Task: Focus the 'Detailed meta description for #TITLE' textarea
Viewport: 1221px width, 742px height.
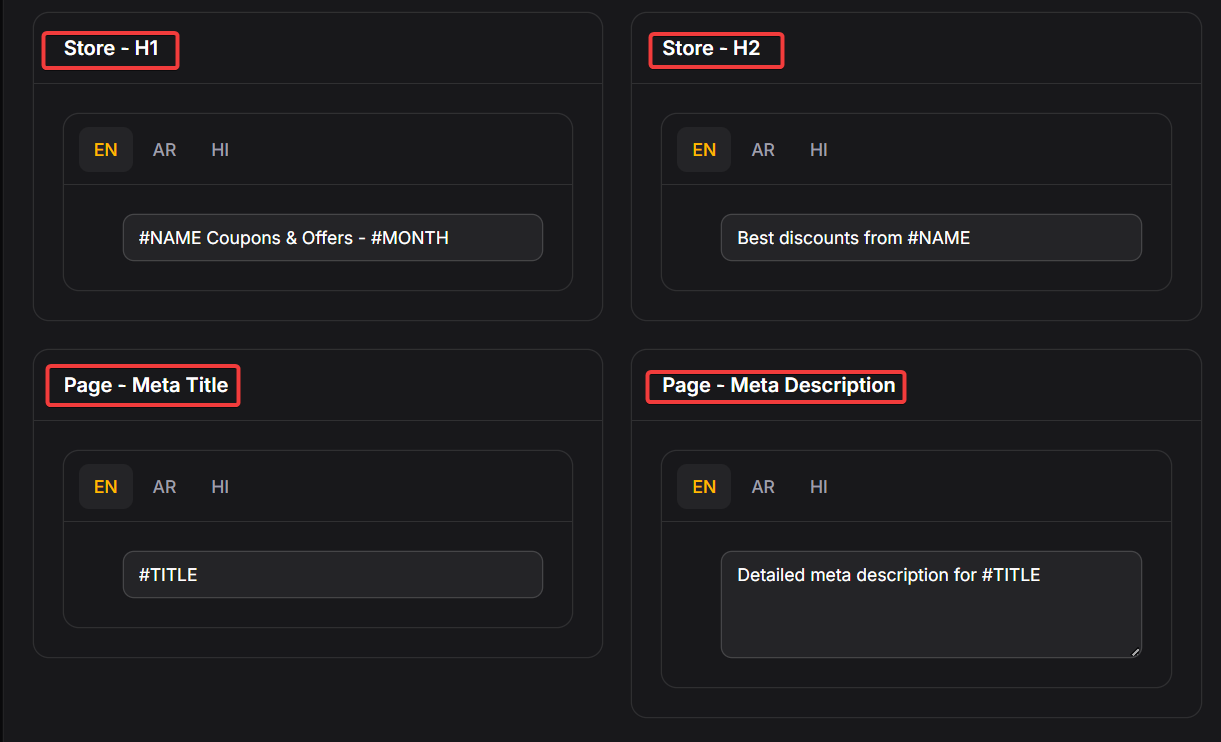Action: click(x=930, y=605)
